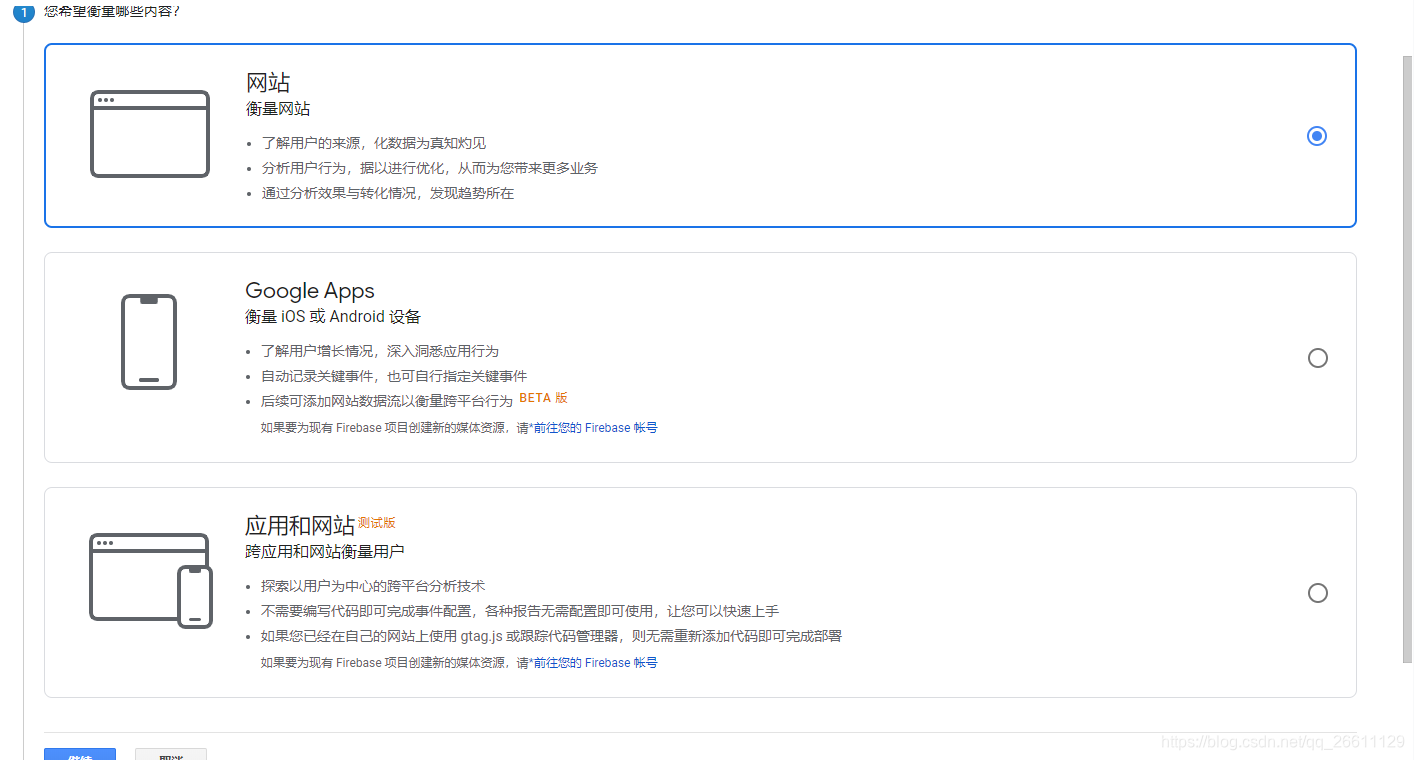The image size is (1414, 760).
Task: Click the browser-and-phone icon for 应用和网站
Action: point(151,580)
